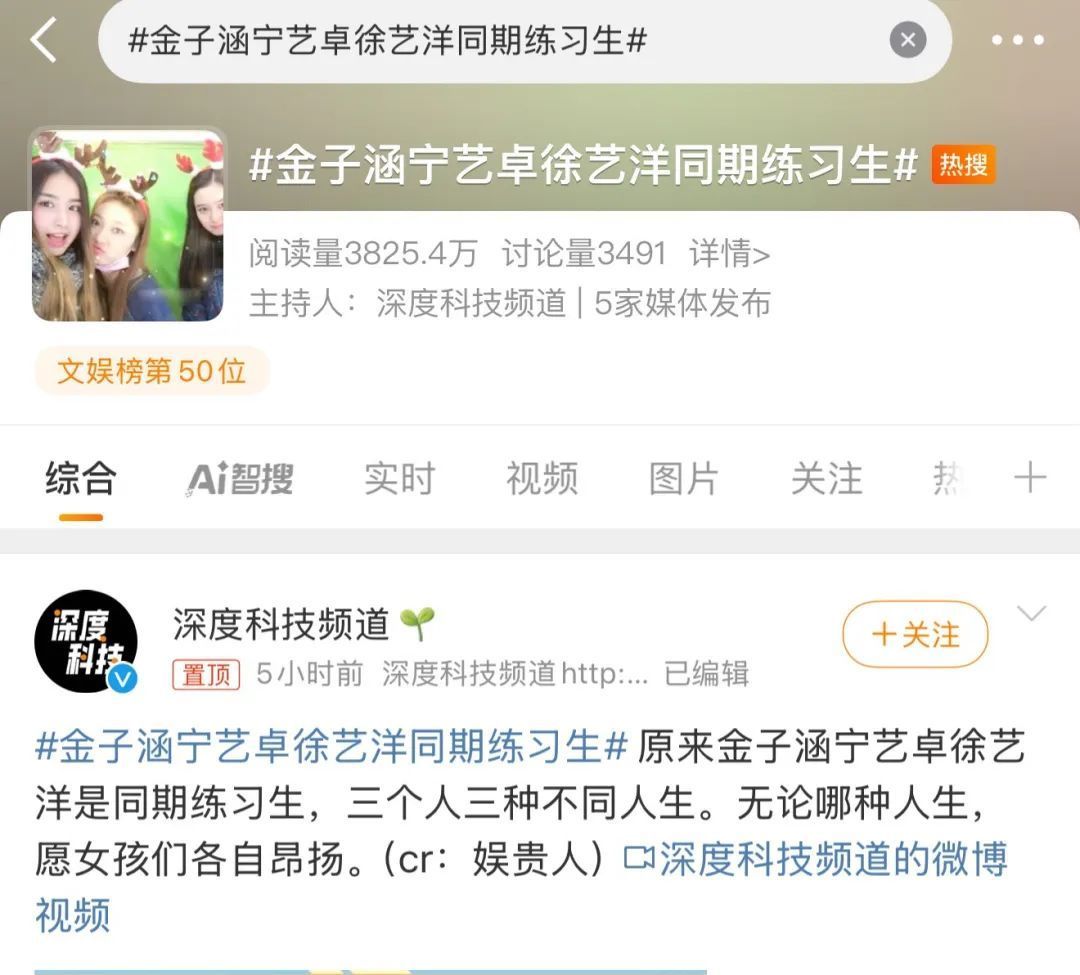The image size is (1080, 975).
Task: Add a tab with the plus icon
Action: tap(1030, 477)
